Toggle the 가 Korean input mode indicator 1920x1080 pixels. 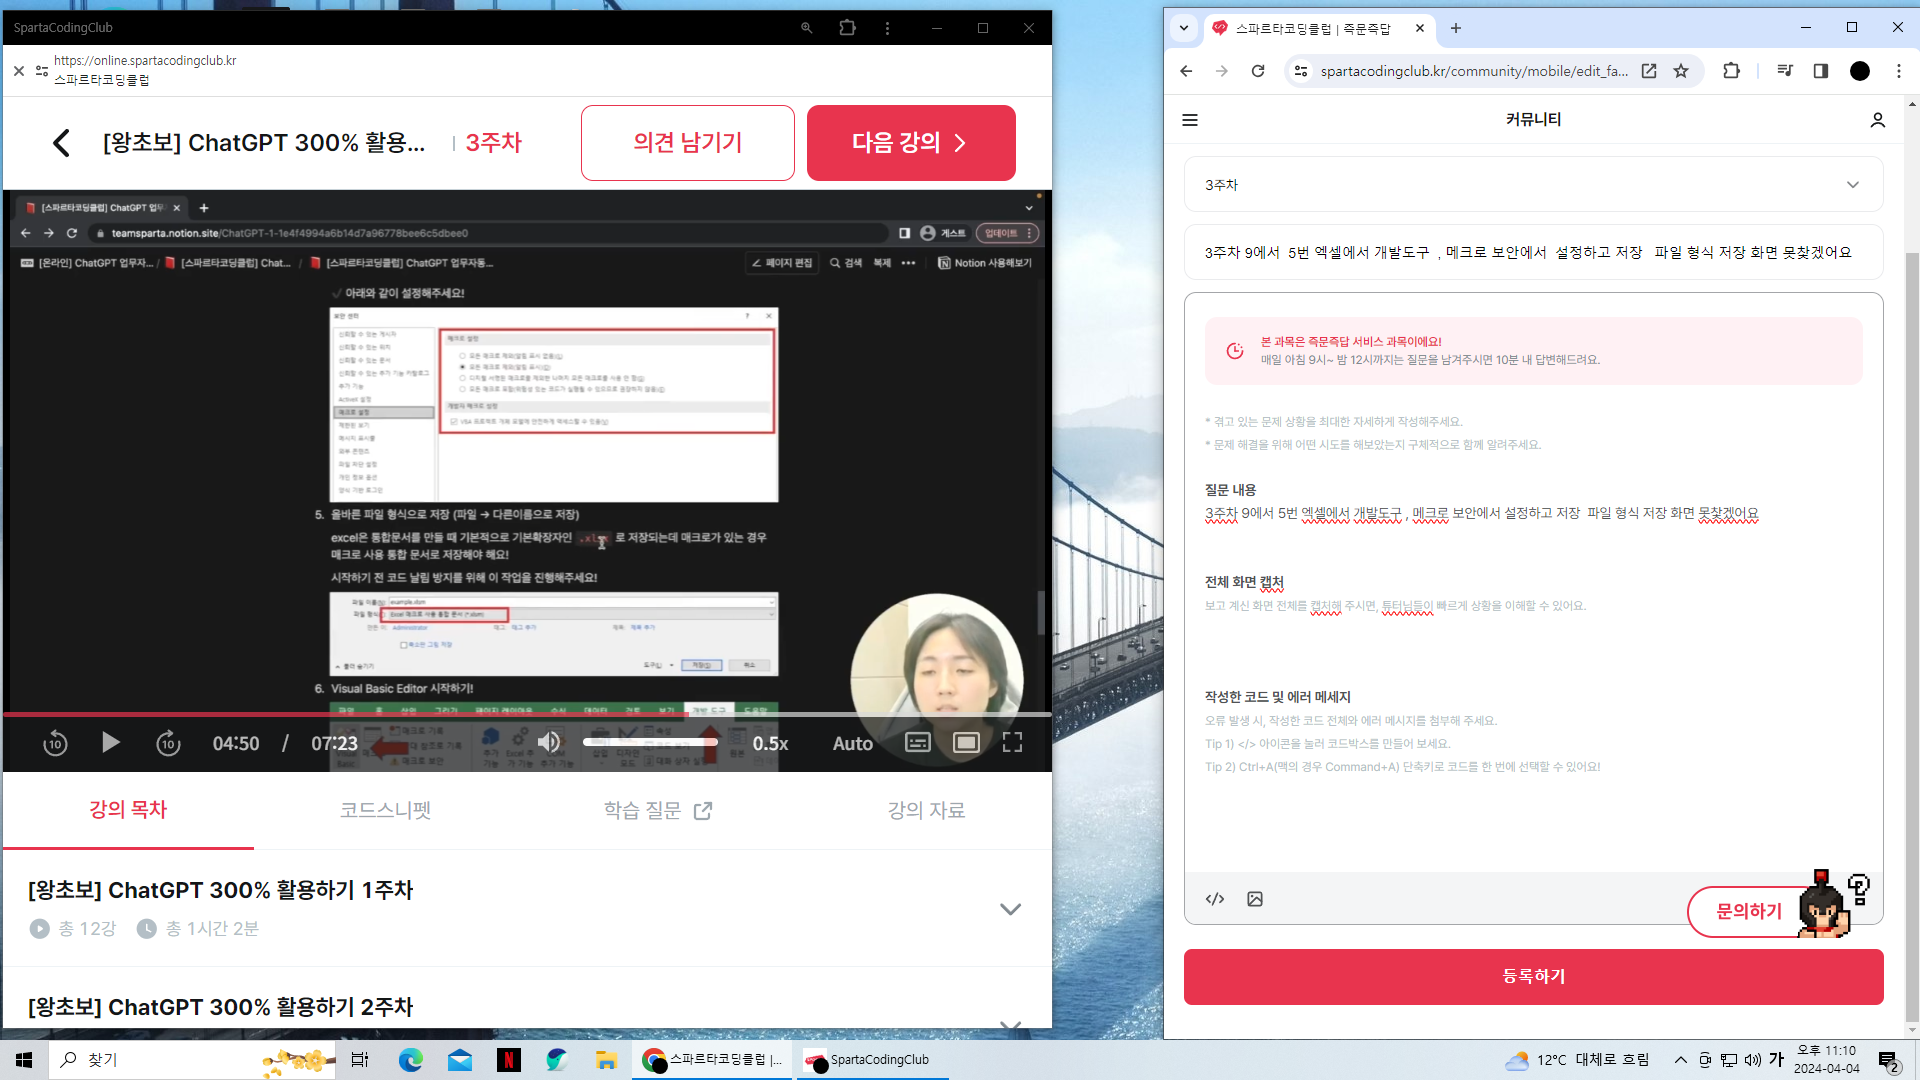click(1776, 1060)
